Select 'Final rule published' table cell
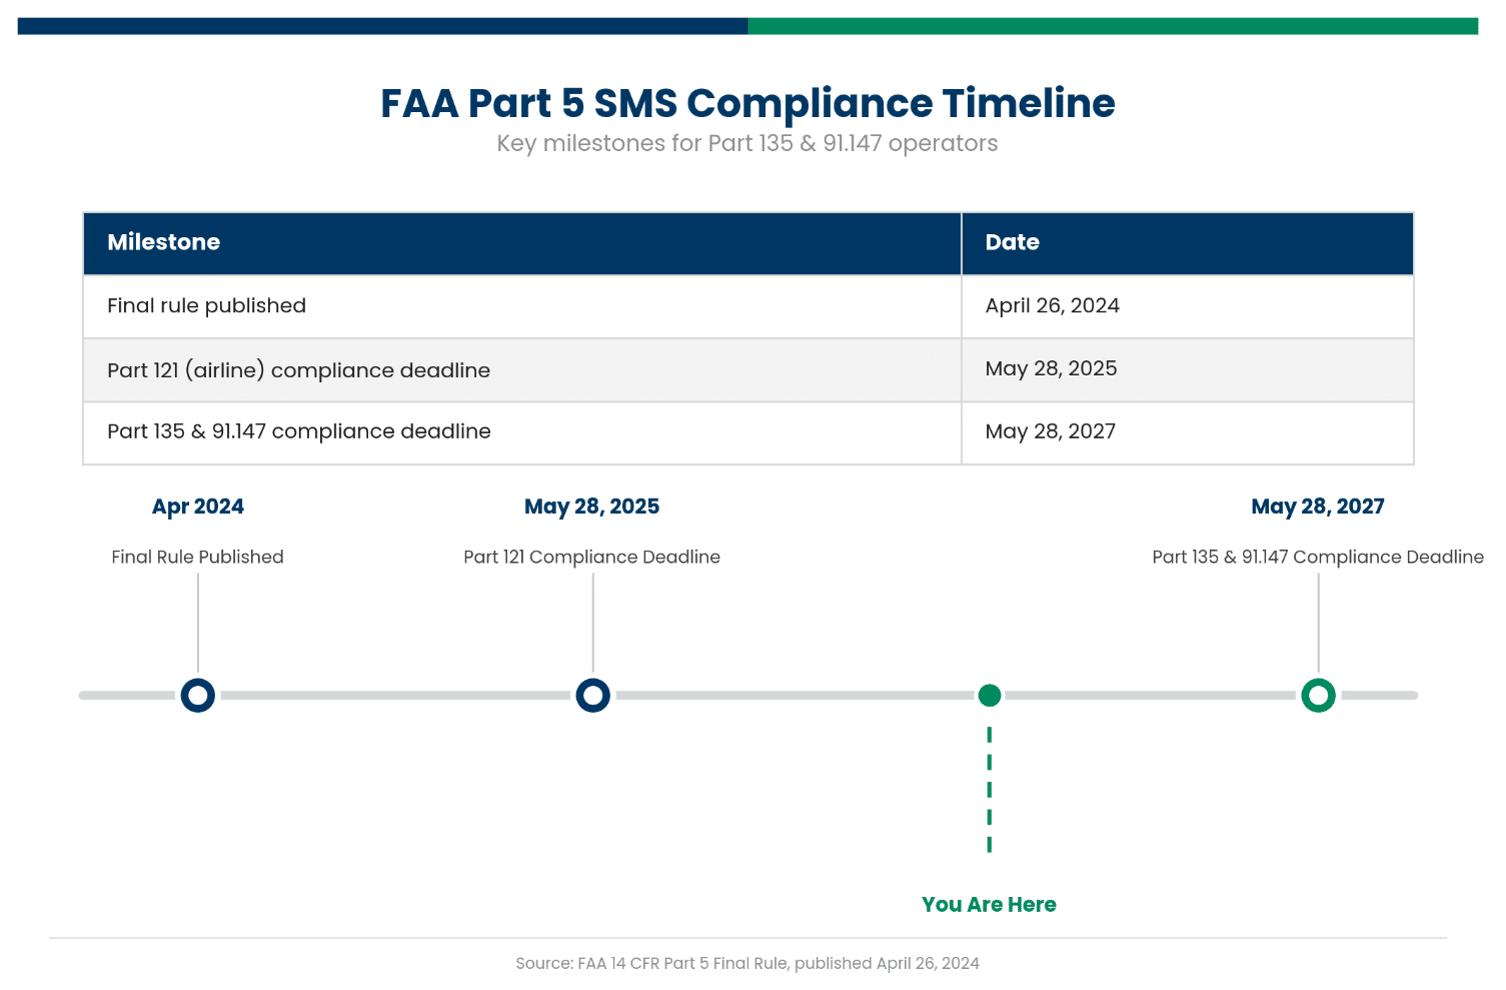Image resolution: width=1506 pixels, height=990 pixels. [x=522, y=306]
